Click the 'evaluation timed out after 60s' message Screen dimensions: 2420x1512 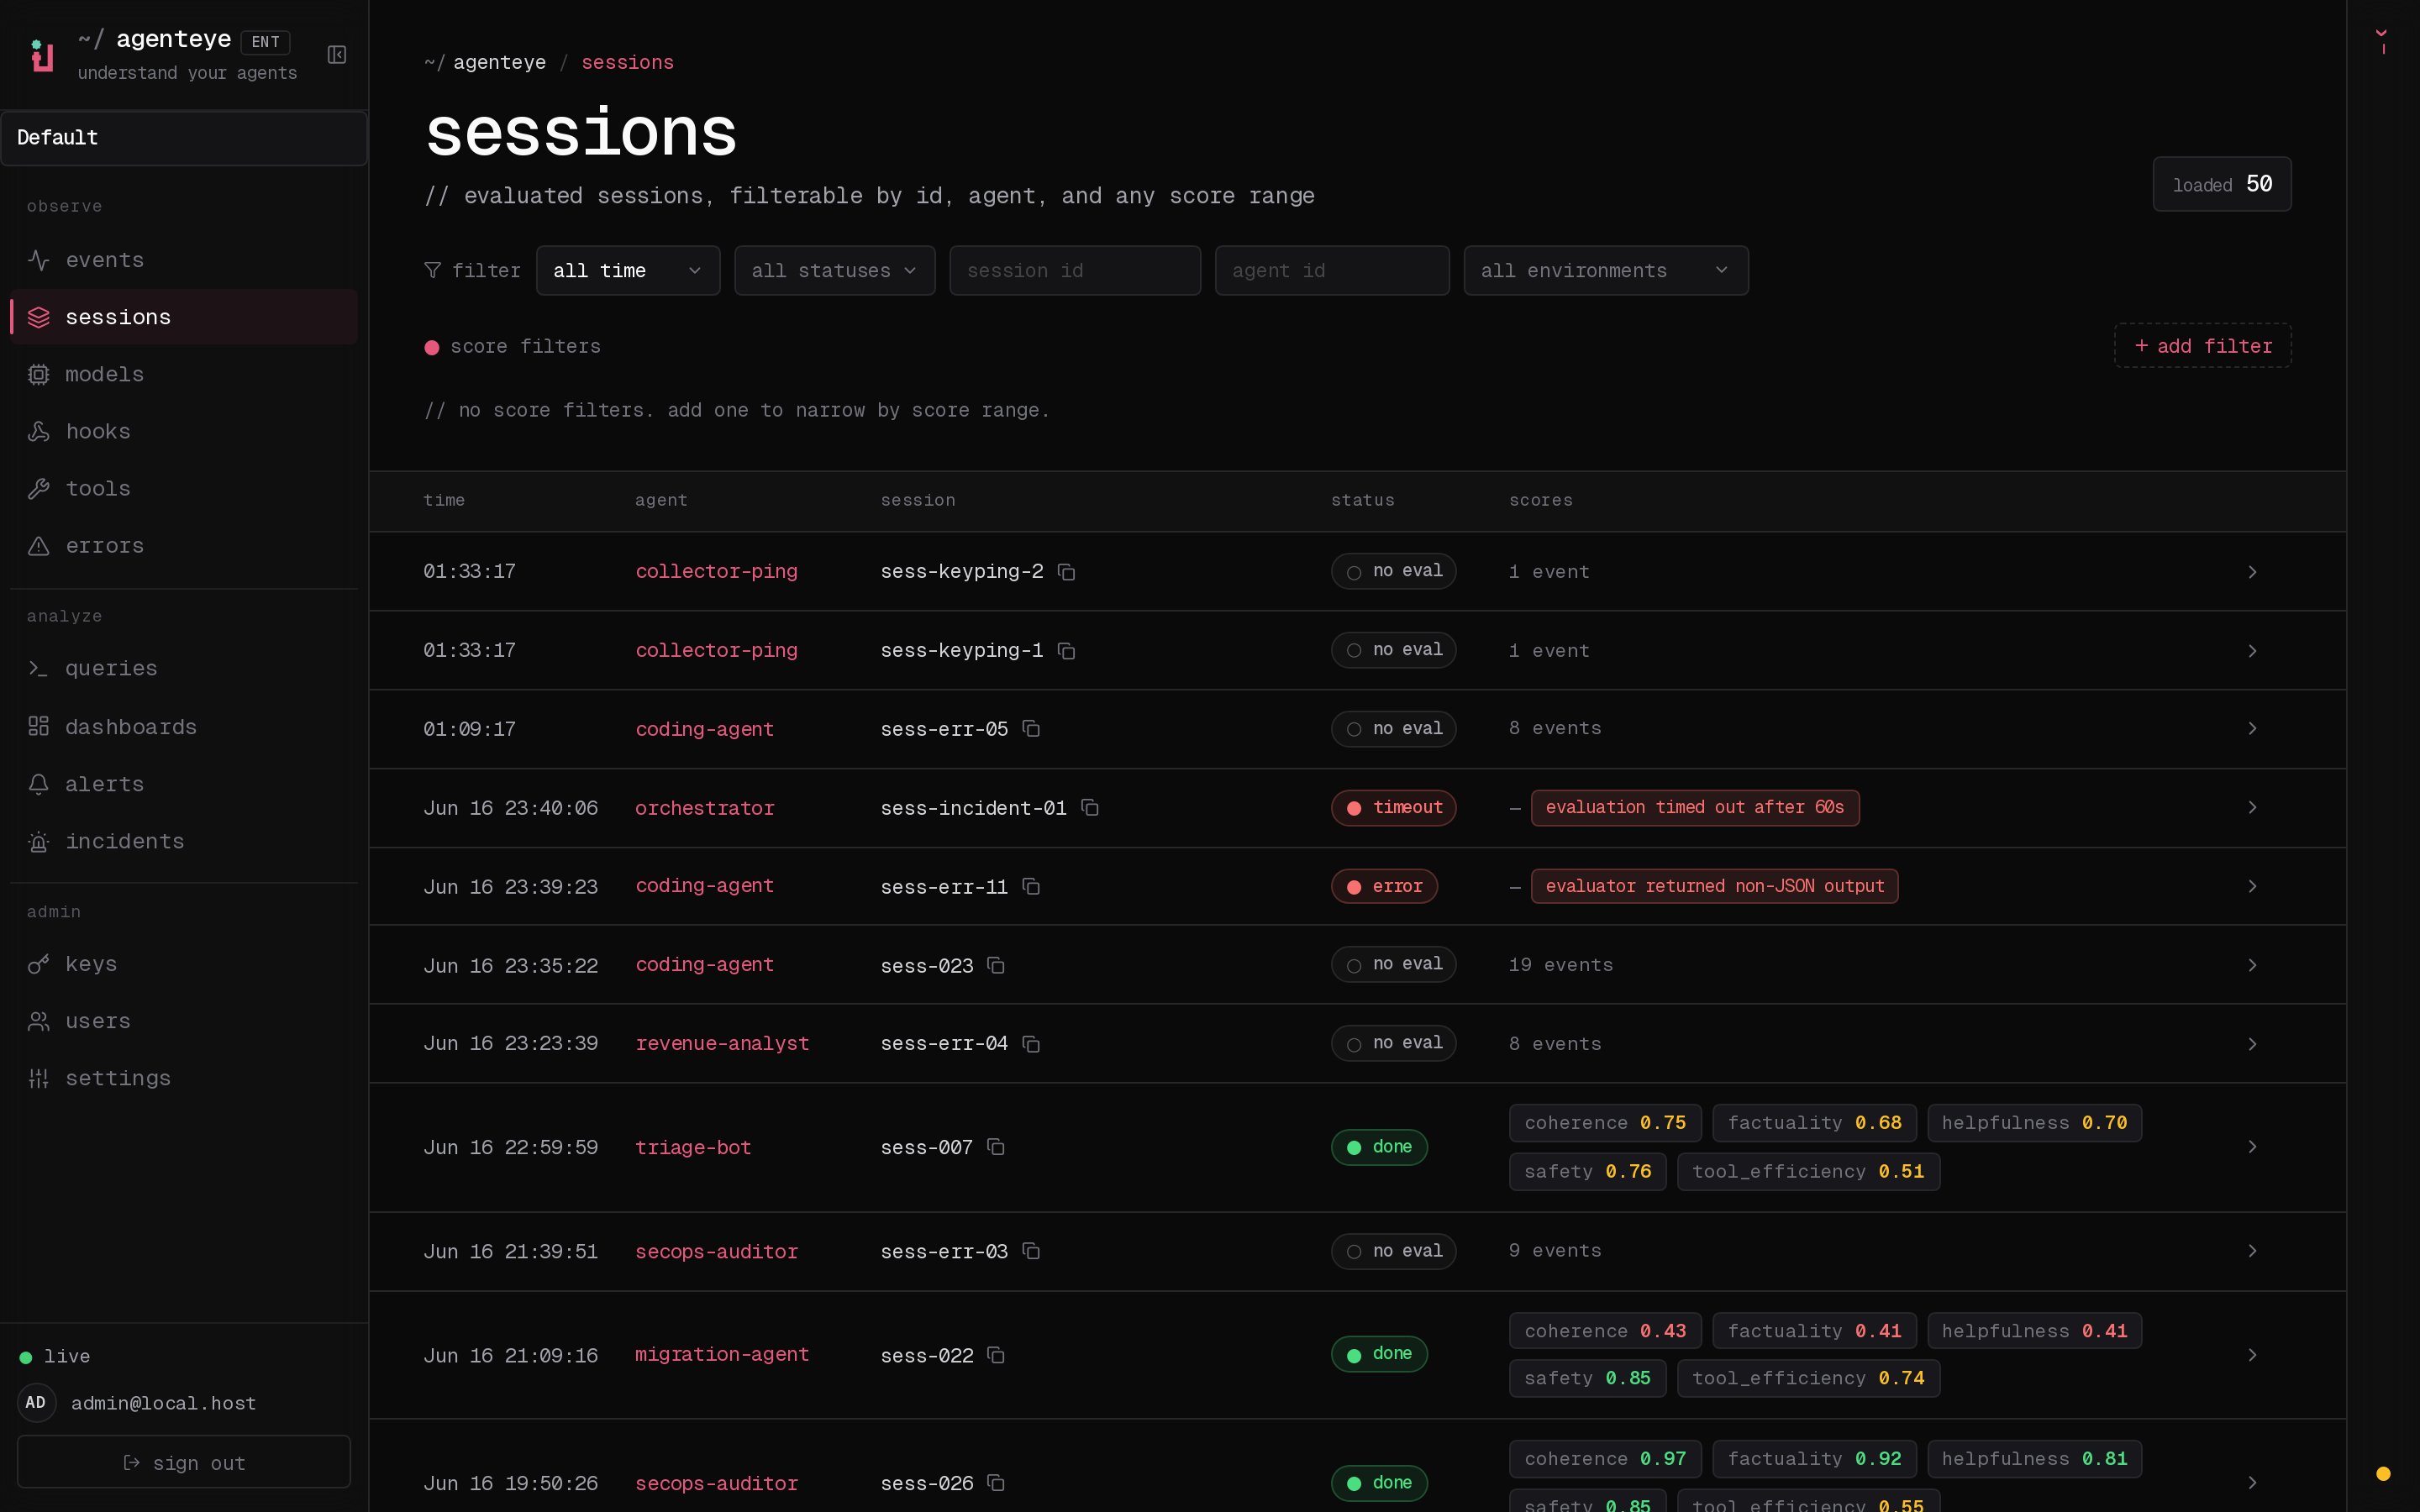[1695, 807]
